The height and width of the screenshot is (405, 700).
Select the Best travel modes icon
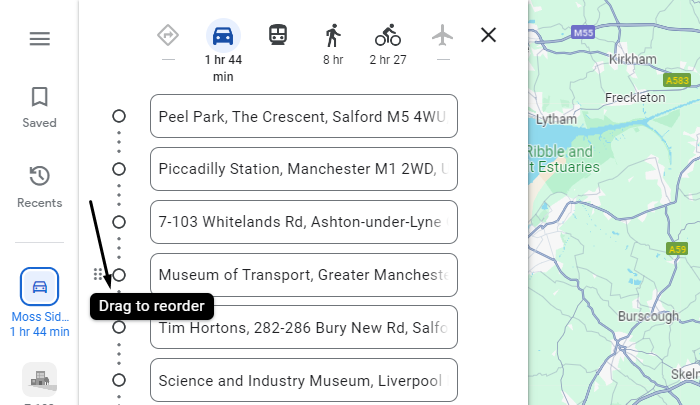[168, 35]
